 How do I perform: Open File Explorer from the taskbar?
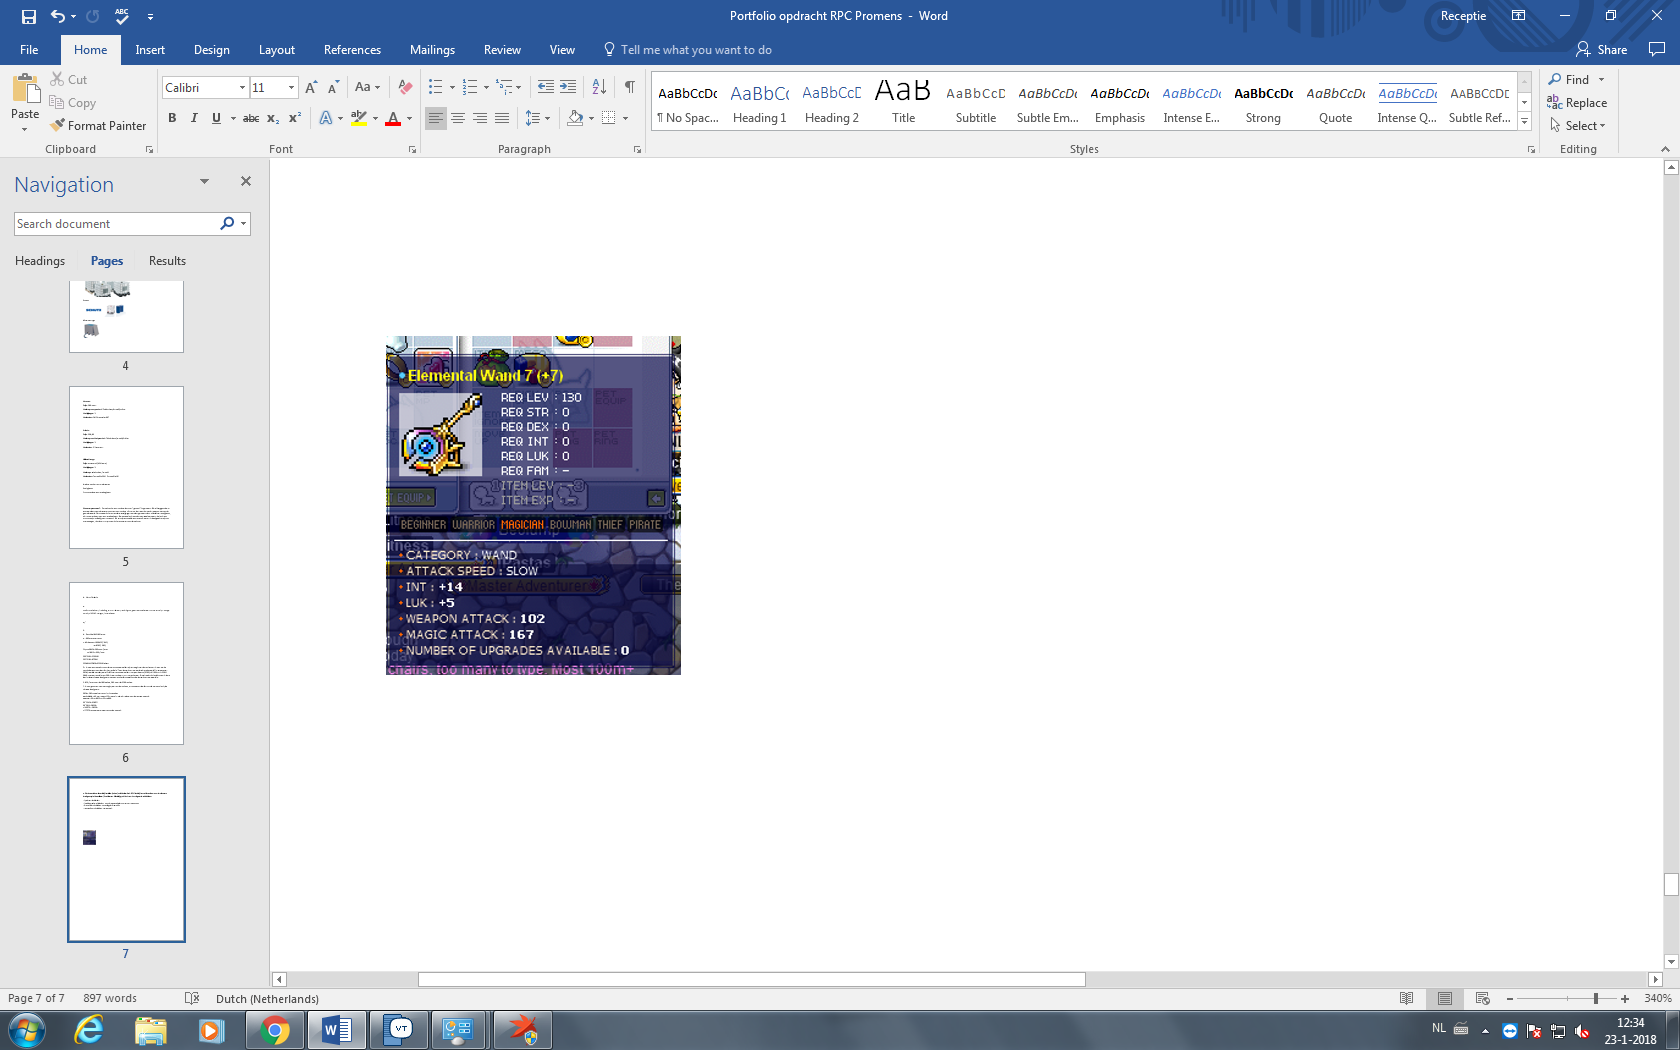151,1030
